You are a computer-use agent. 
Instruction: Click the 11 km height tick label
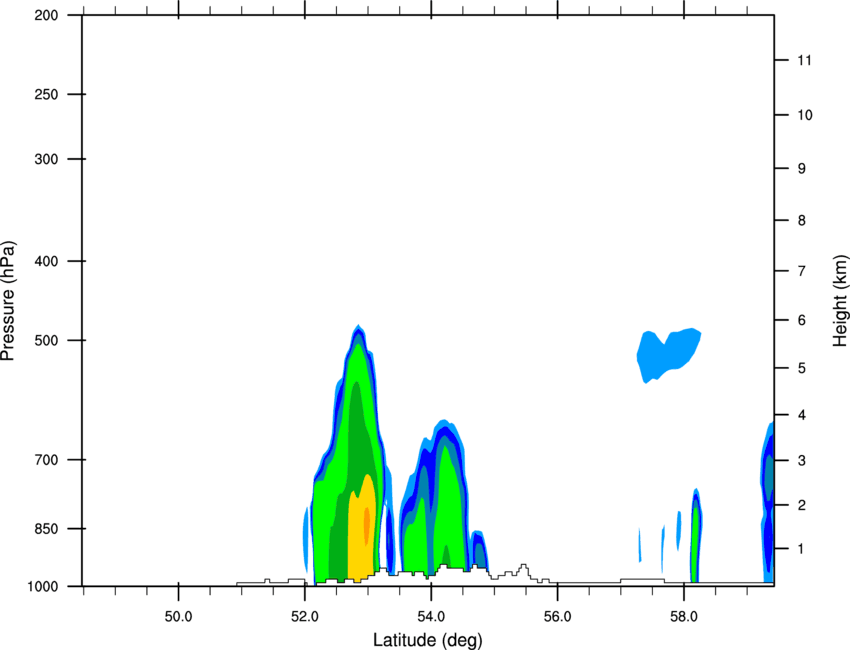coord(804,60)
